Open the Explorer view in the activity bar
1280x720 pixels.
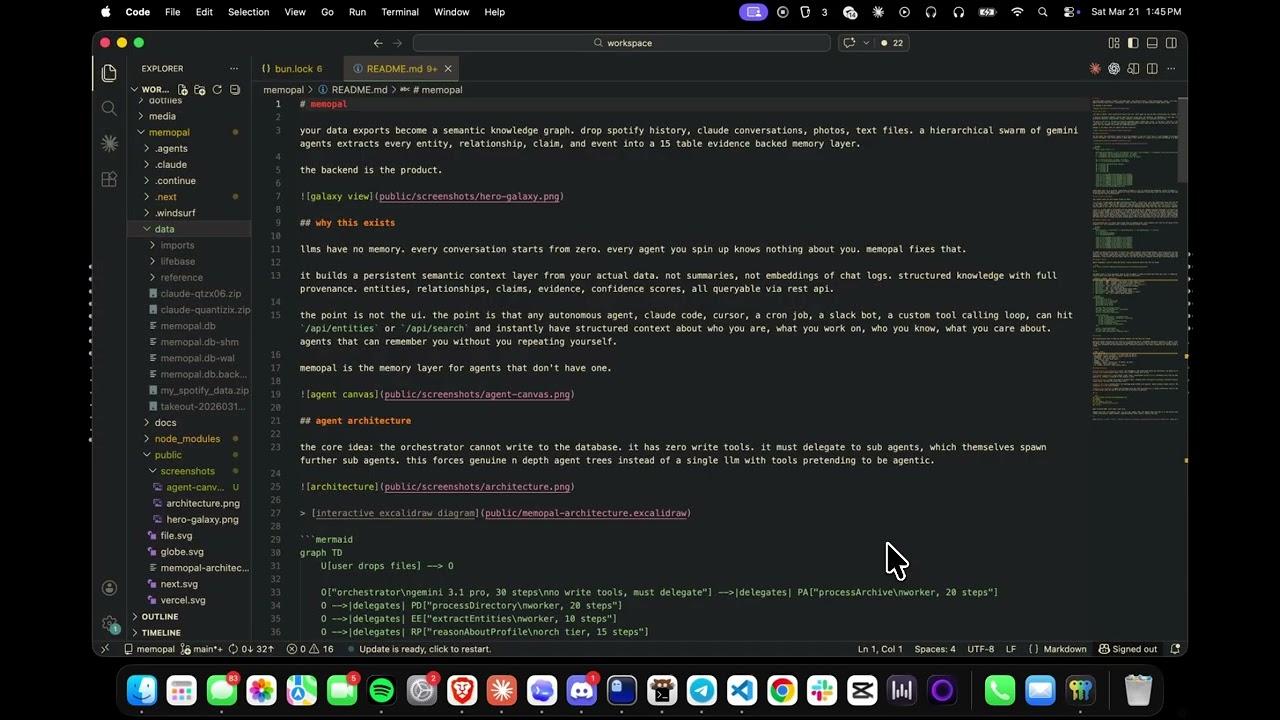pos(109,73)
